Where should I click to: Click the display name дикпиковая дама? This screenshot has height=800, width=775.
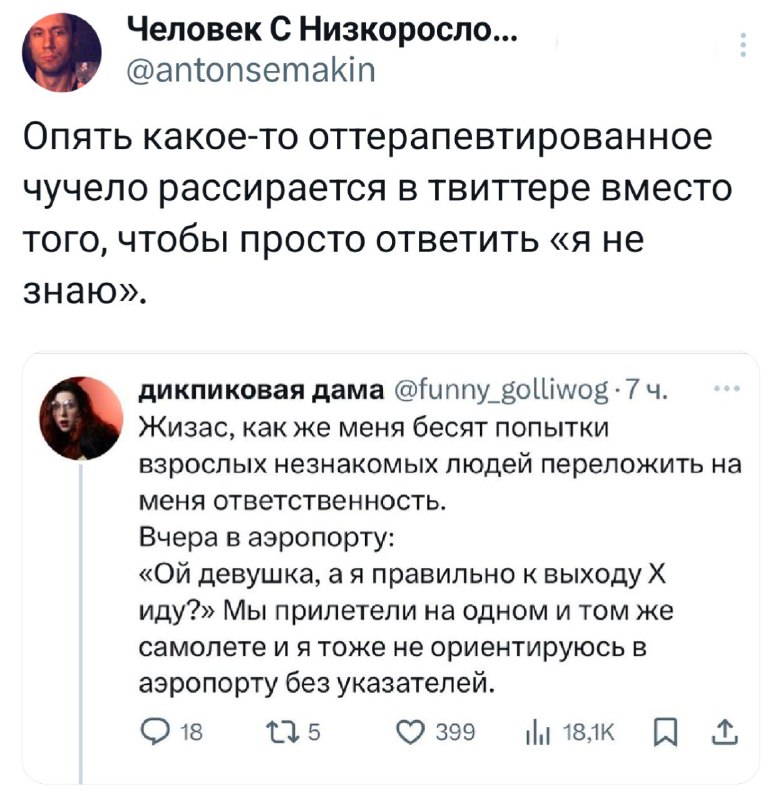(262, 390)
